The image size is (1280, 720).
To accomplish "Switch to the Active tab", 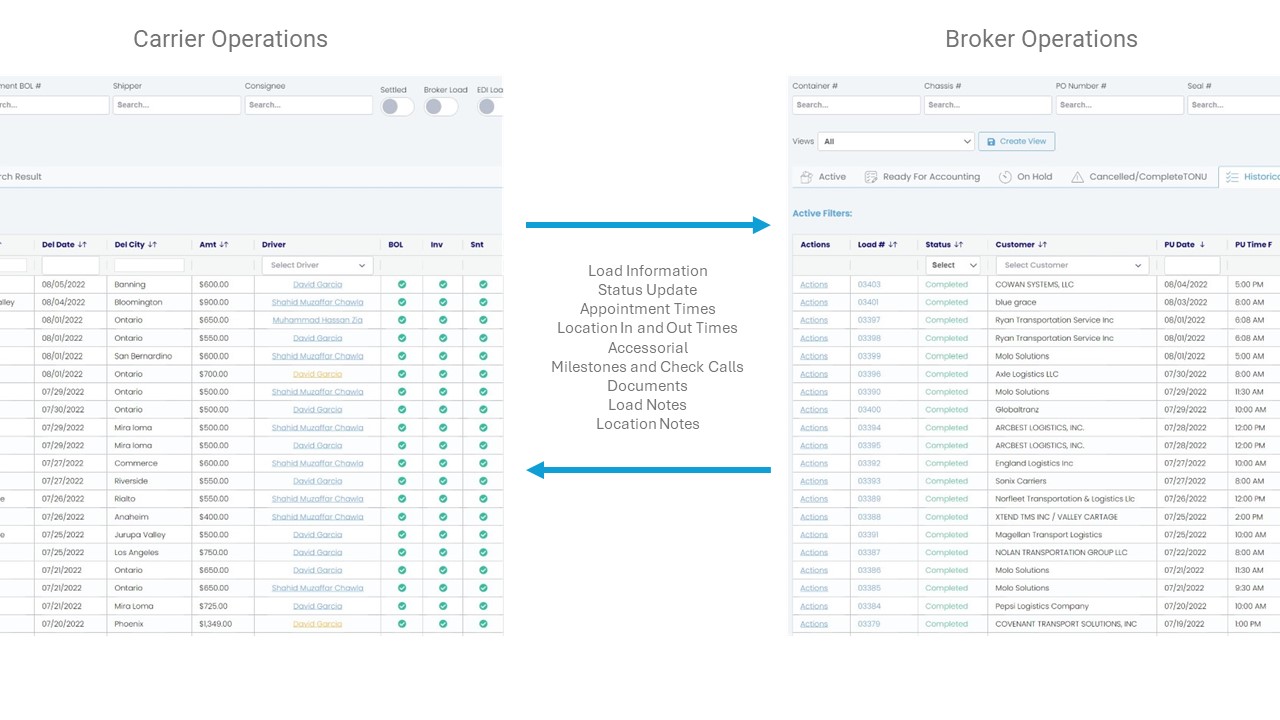I will click(x=823, y=177).
